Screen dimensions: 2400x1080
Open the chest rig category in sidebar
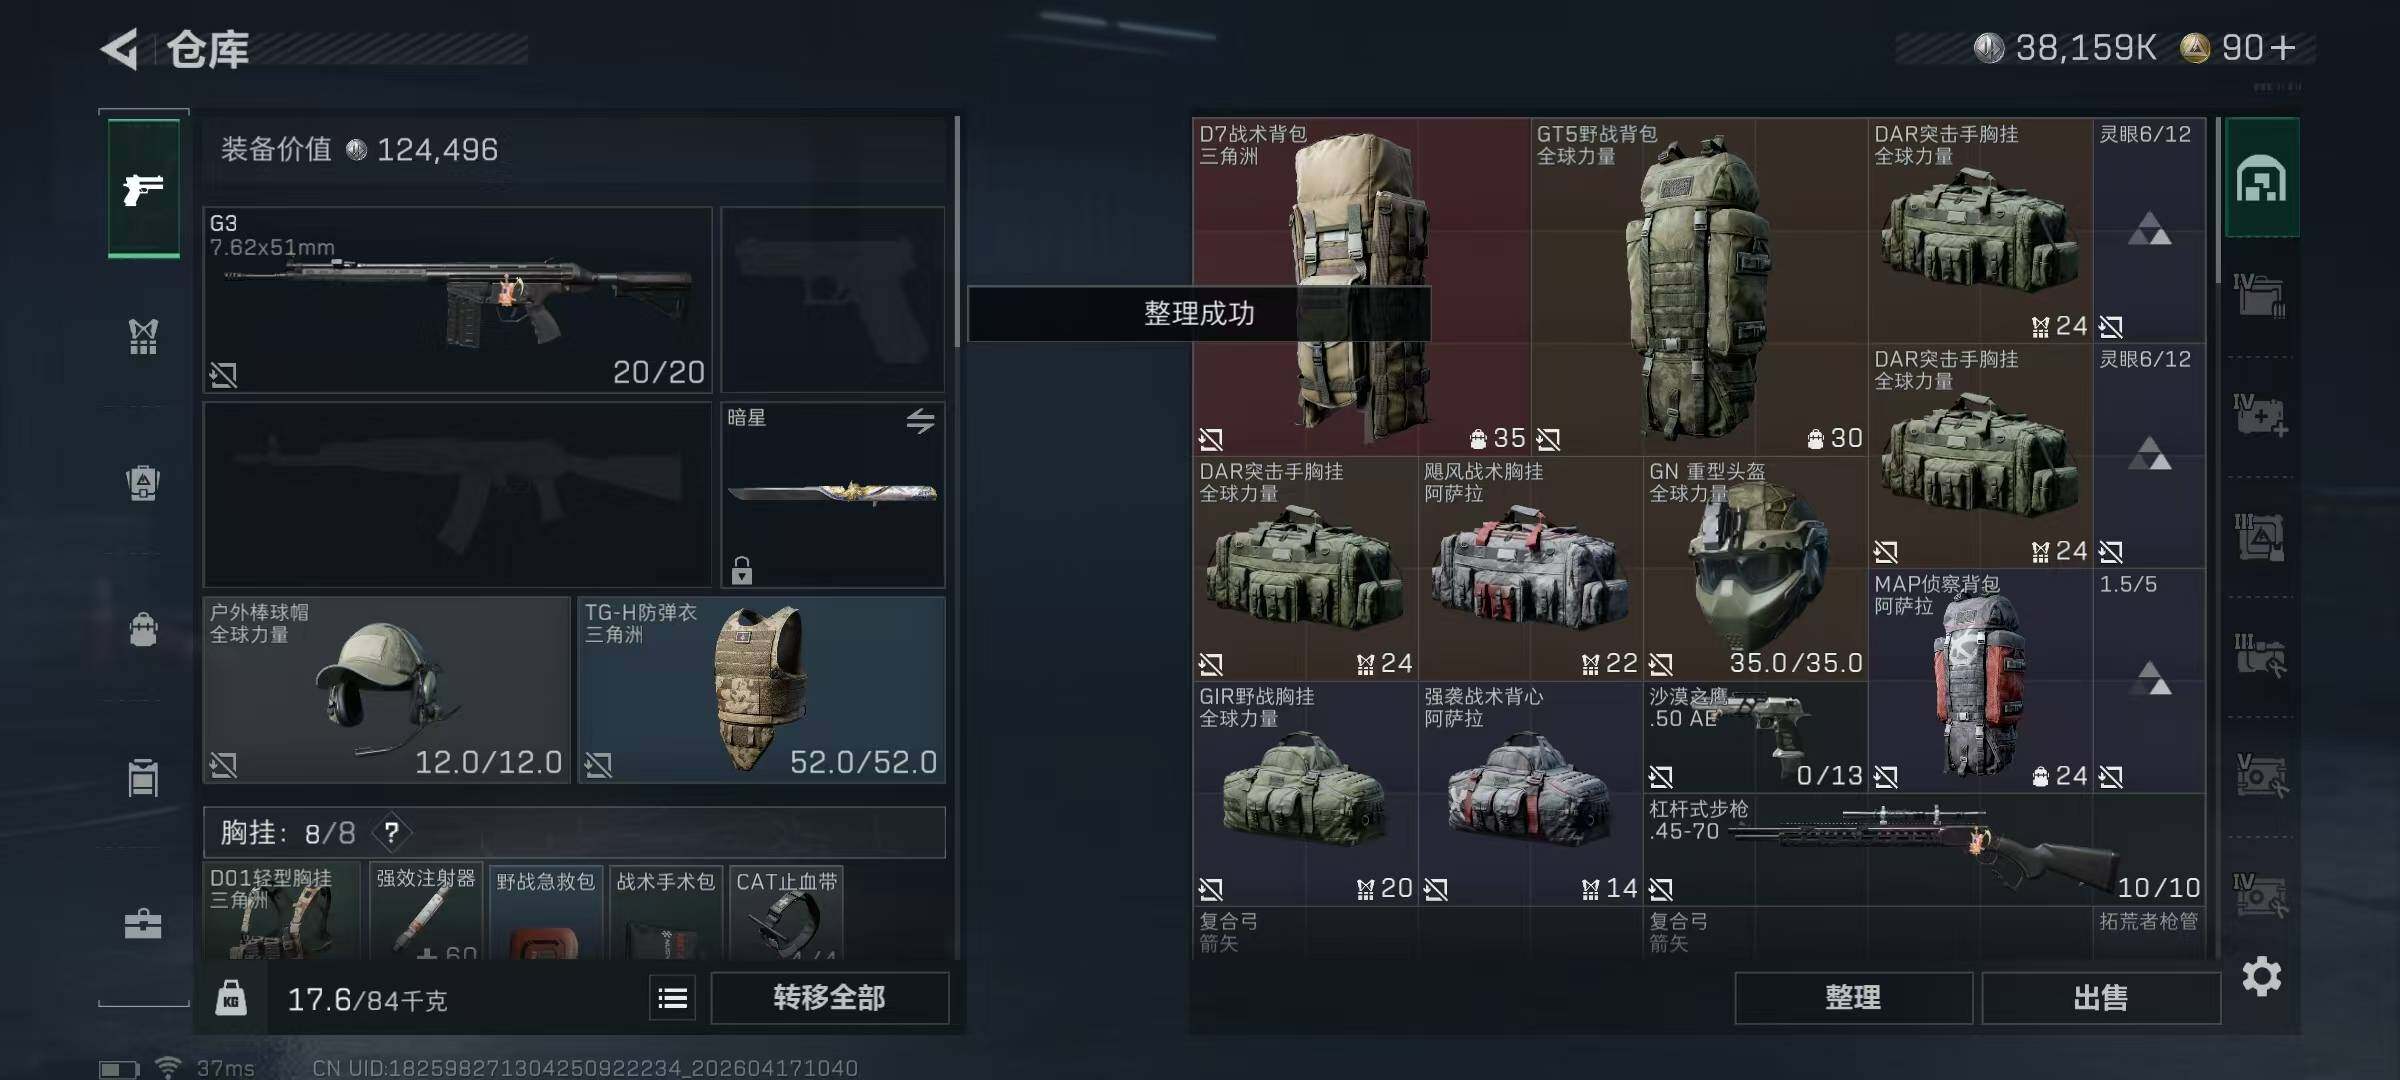[144, 337]
